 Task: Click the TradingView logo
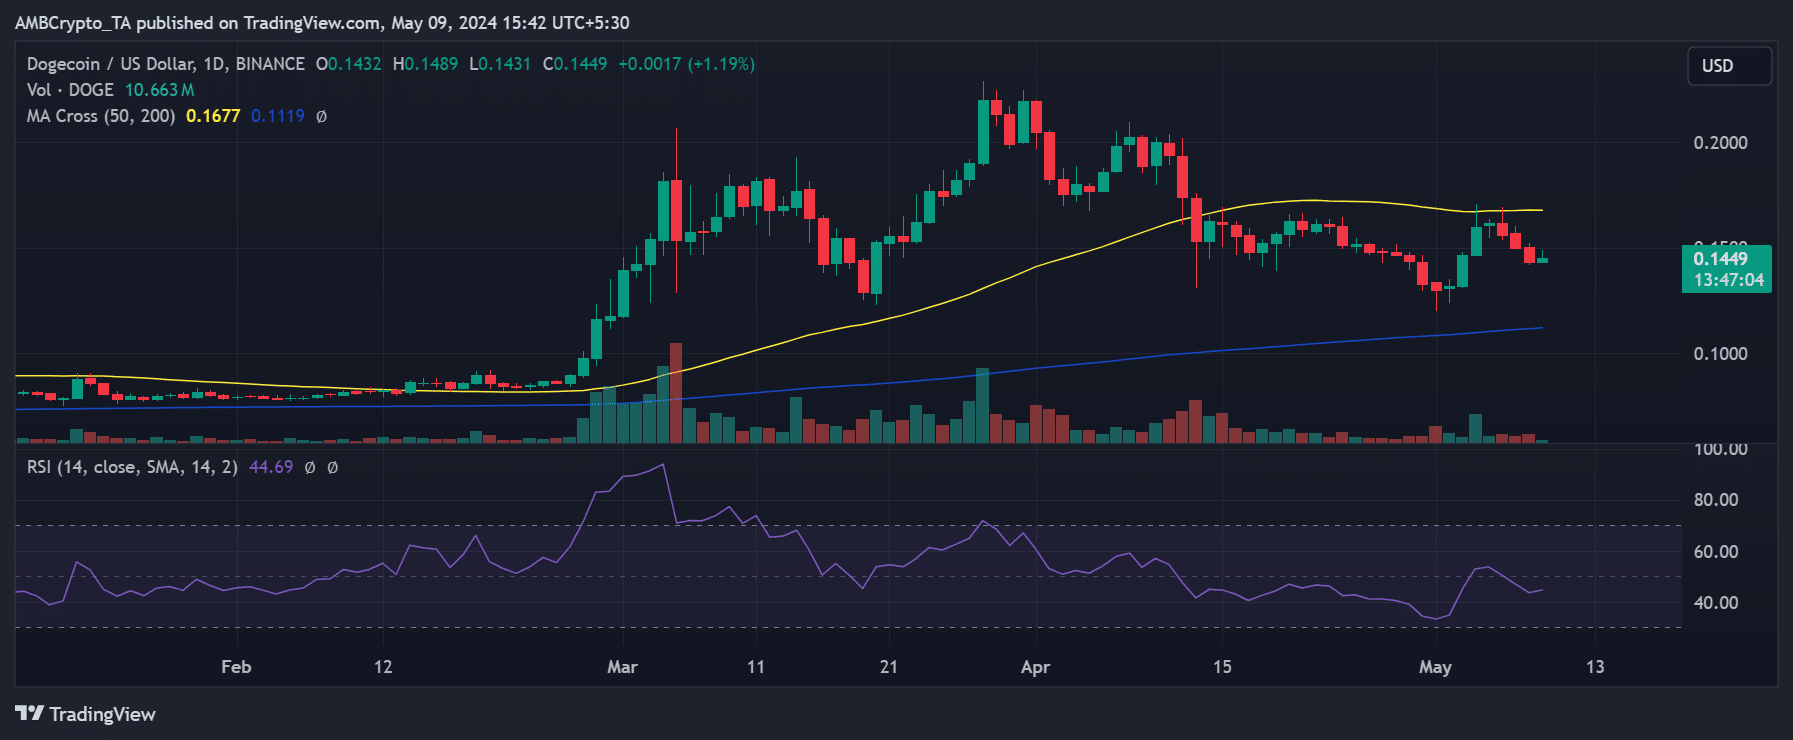pos(86,714)
